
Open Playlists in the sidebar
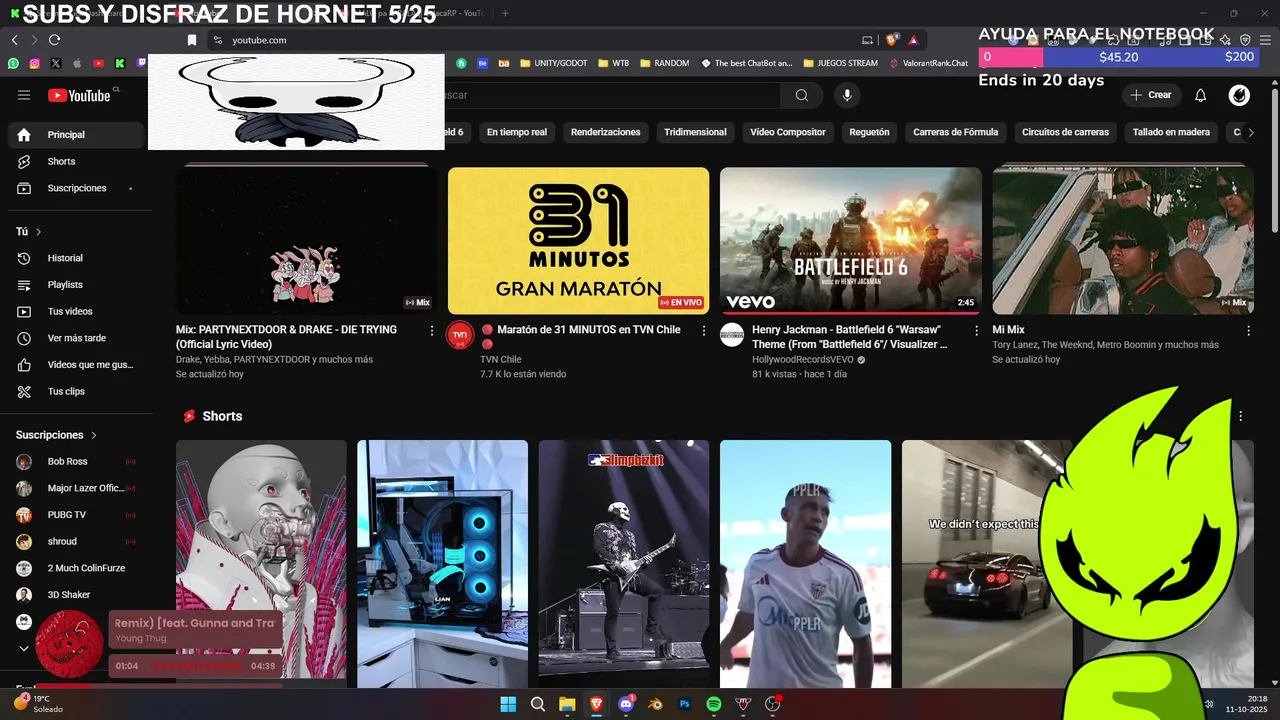pos(77,285)
